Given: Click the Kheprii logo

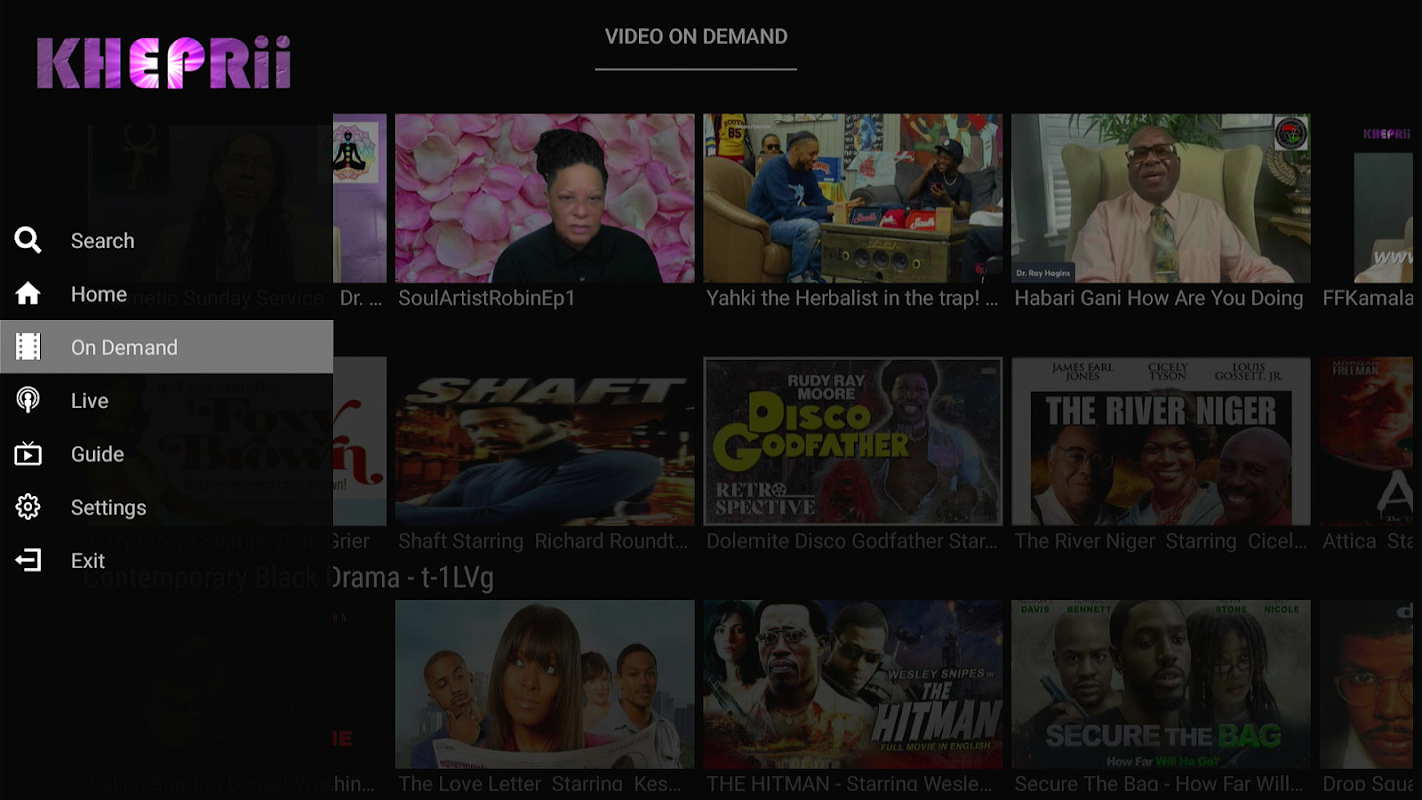Looking at the screenshot, I should pyautogui.click(x=164, y=63).
